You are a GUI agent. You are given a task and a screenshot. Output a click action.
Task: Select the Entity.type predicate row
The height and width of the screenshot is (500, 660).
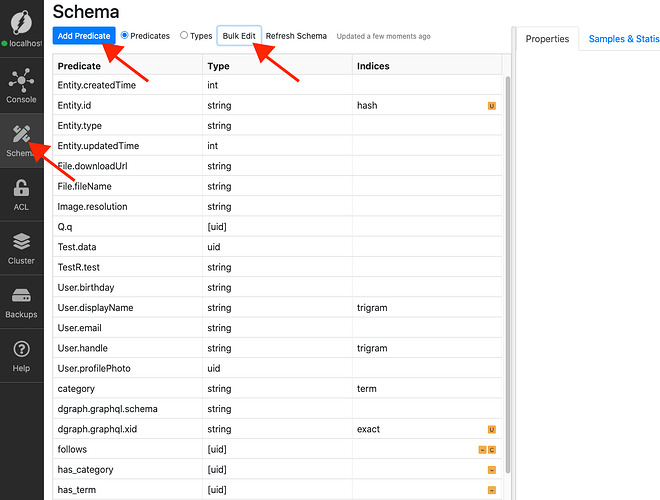click(277, 125)
